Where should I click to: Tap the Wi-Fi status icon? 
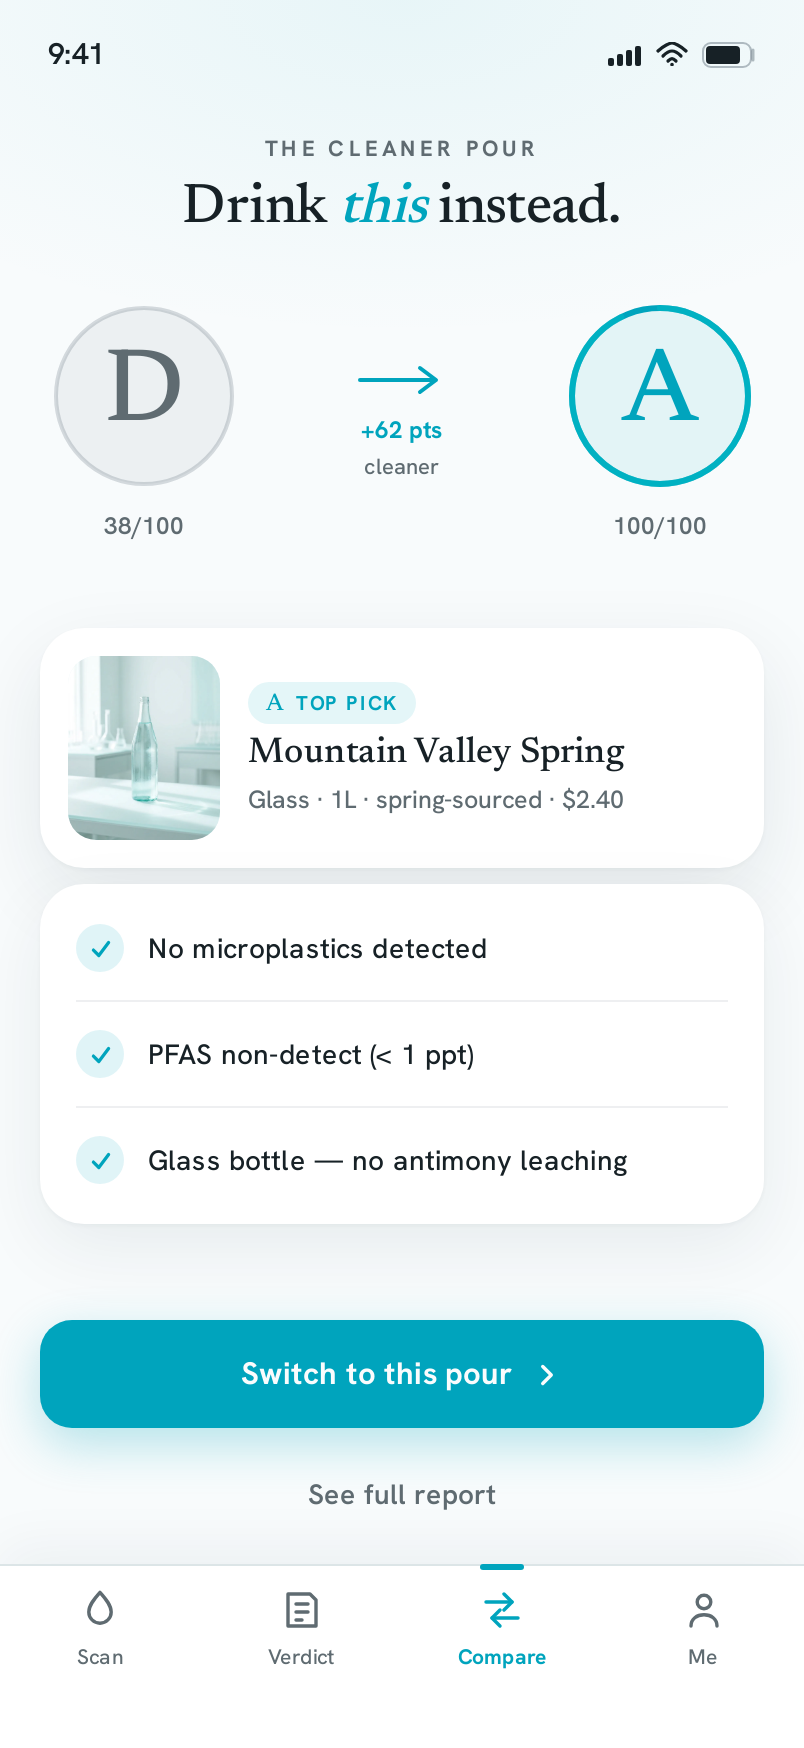point(672,54)
